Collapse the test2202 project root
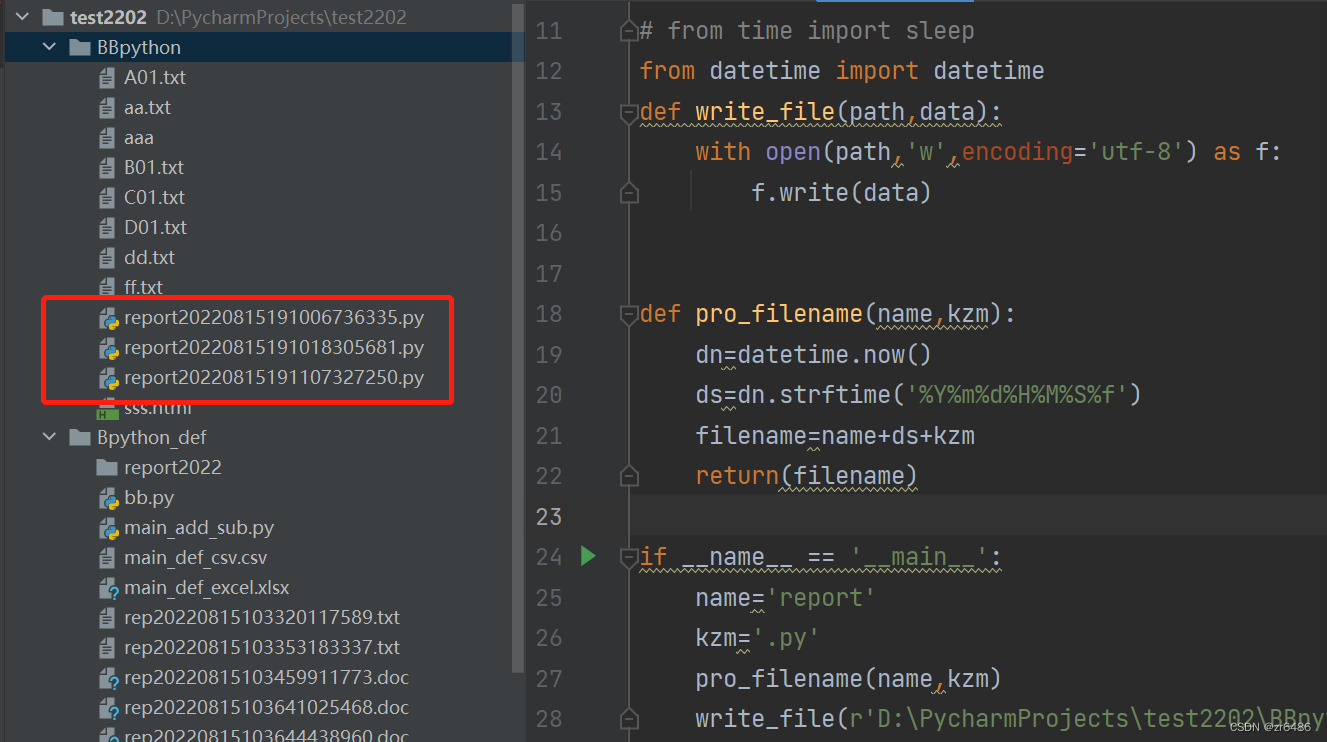1327x742 pixels. point(22,17)
